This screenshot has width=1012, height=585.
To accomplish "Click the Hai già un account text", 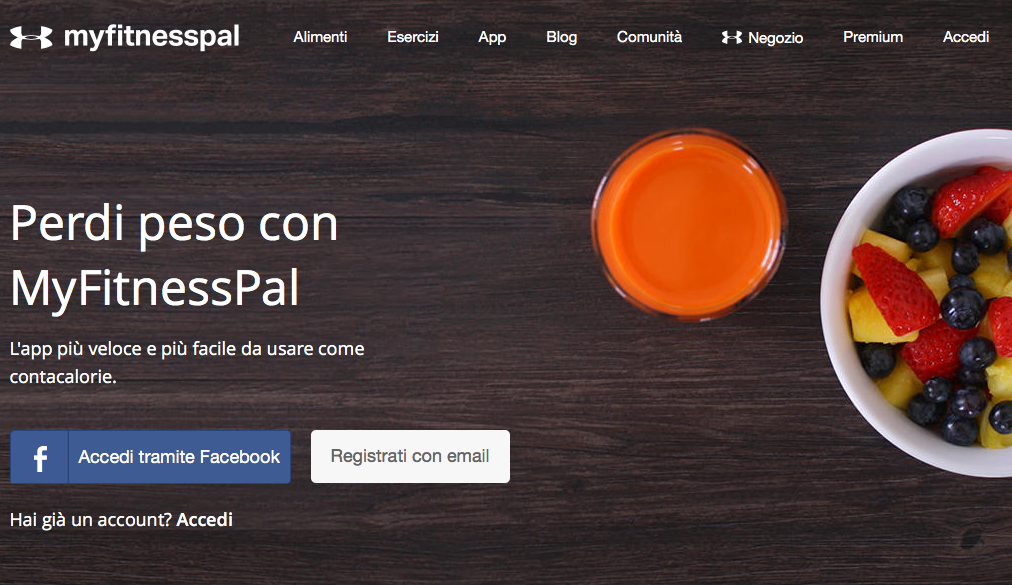I will tap(91, 520).
